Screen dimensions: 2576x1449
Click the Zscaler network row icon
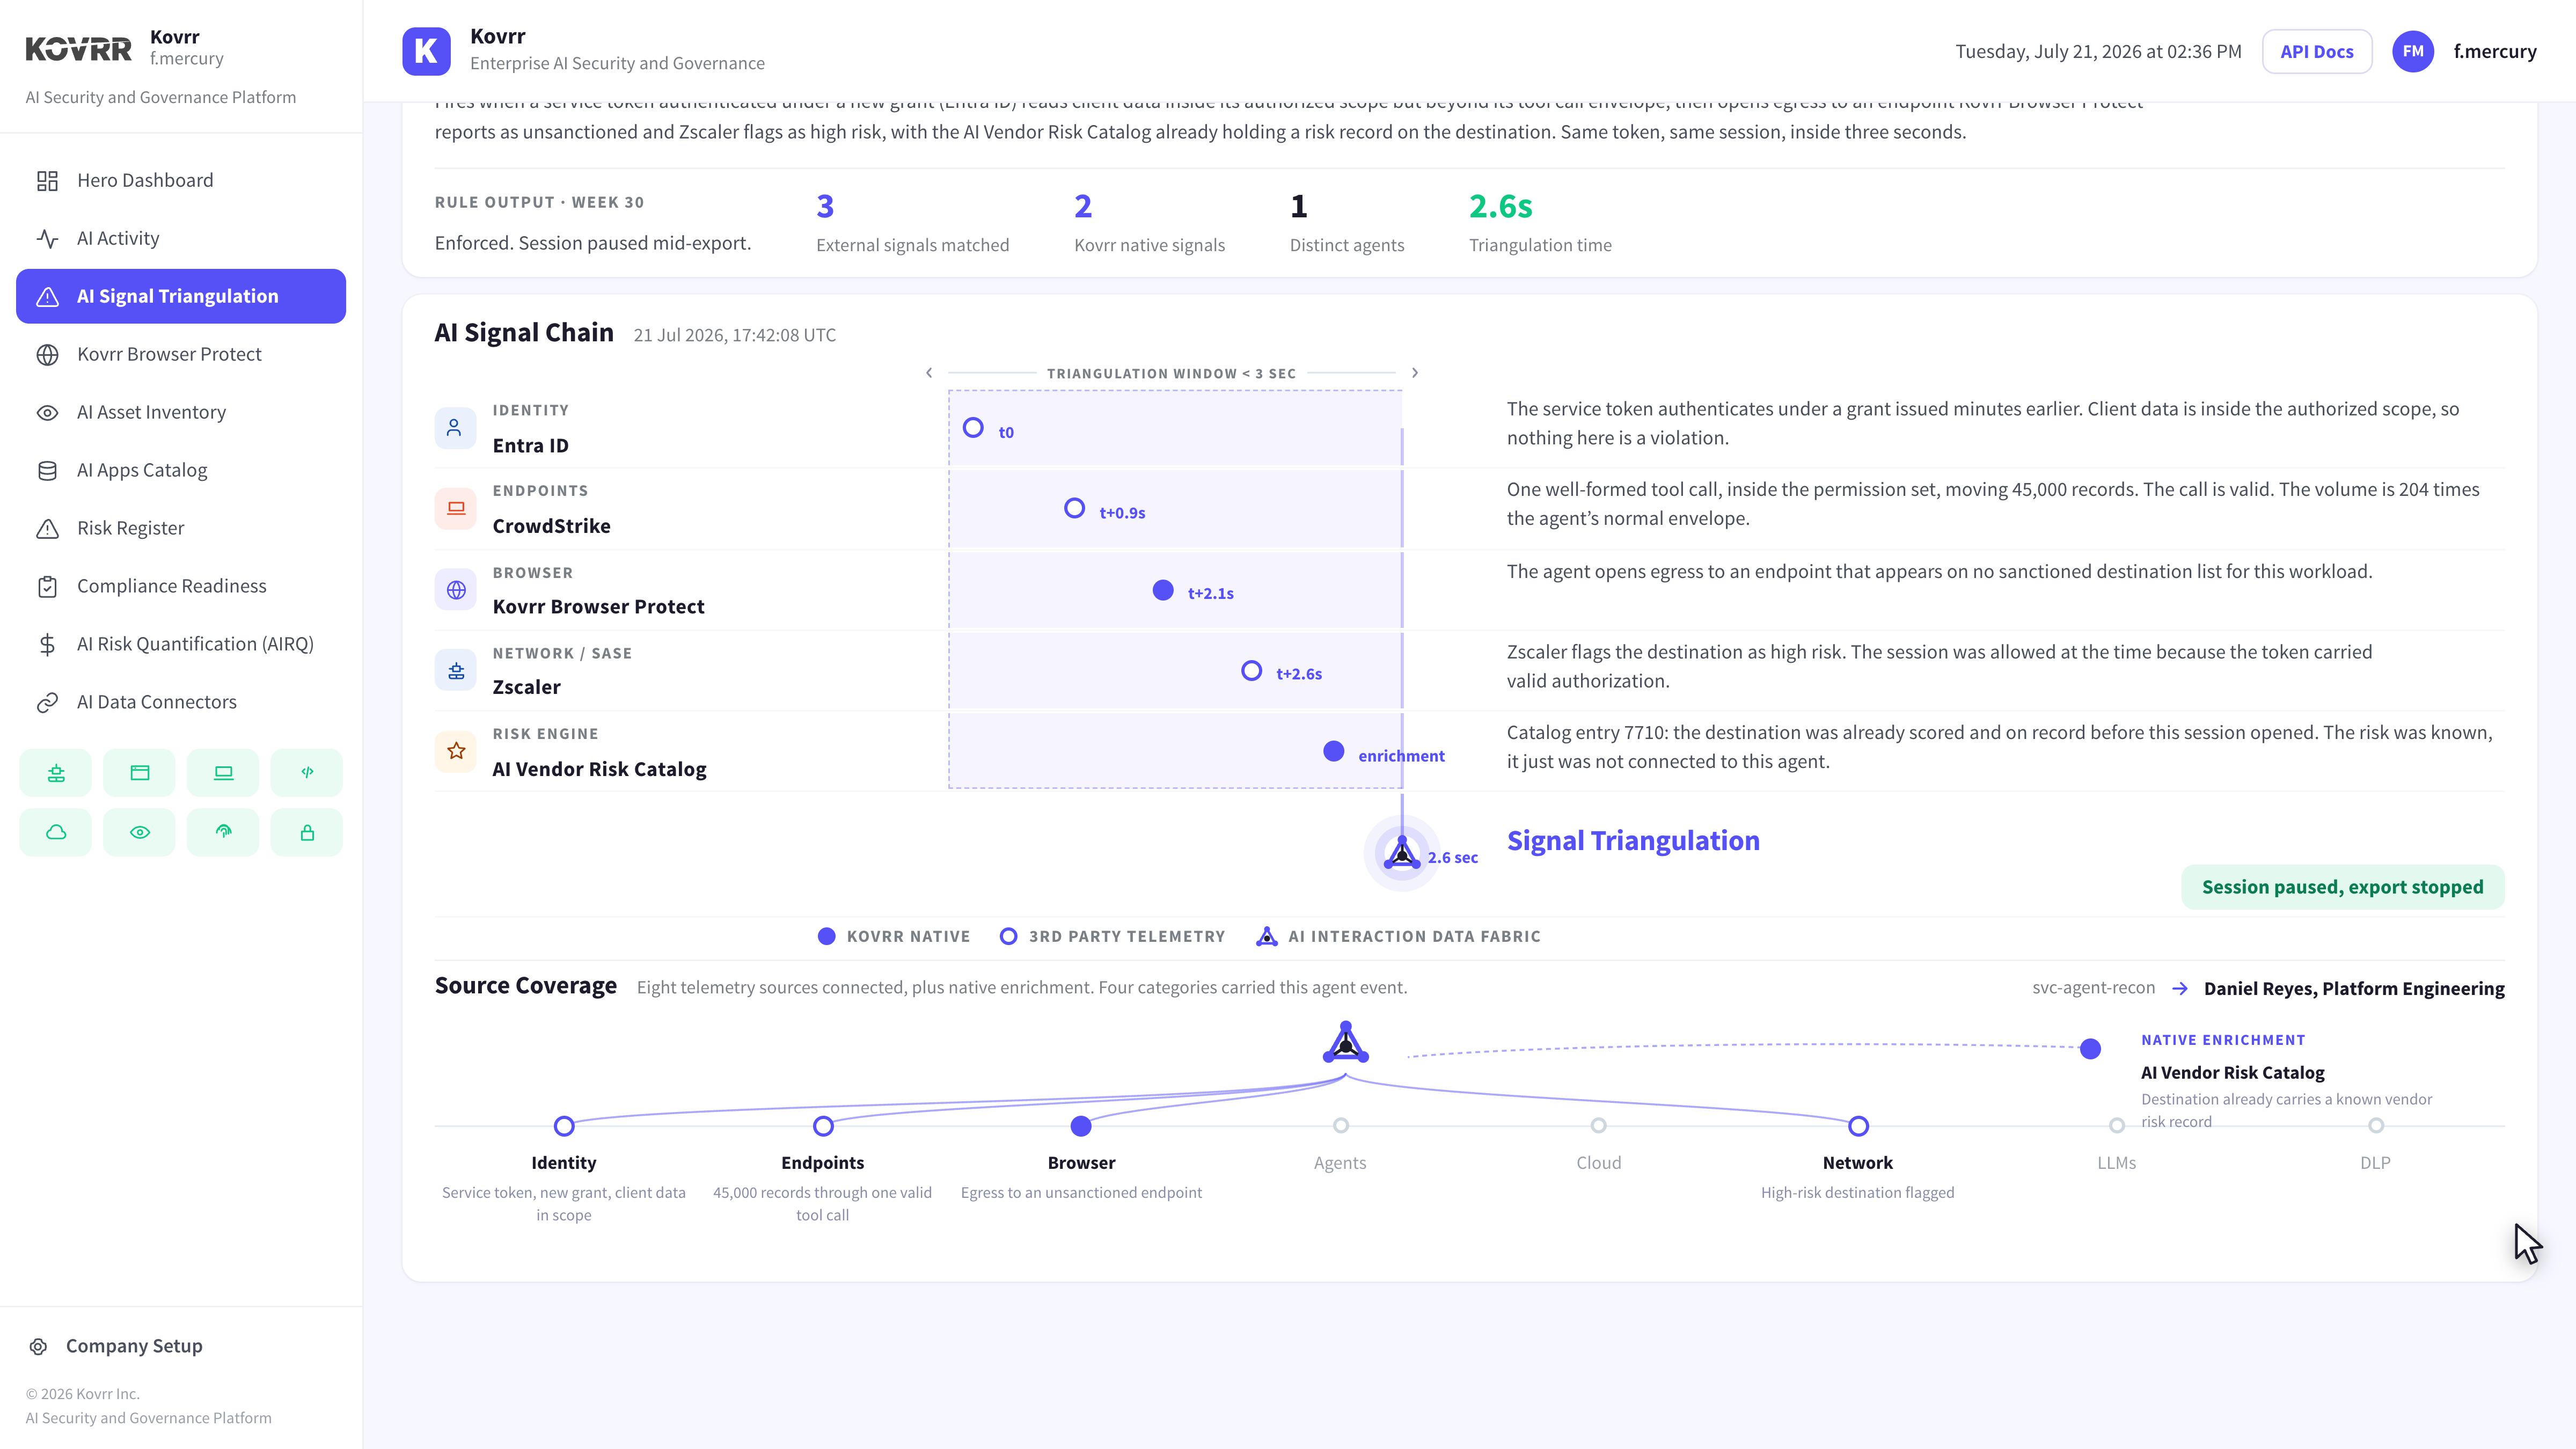pos(455,671)
